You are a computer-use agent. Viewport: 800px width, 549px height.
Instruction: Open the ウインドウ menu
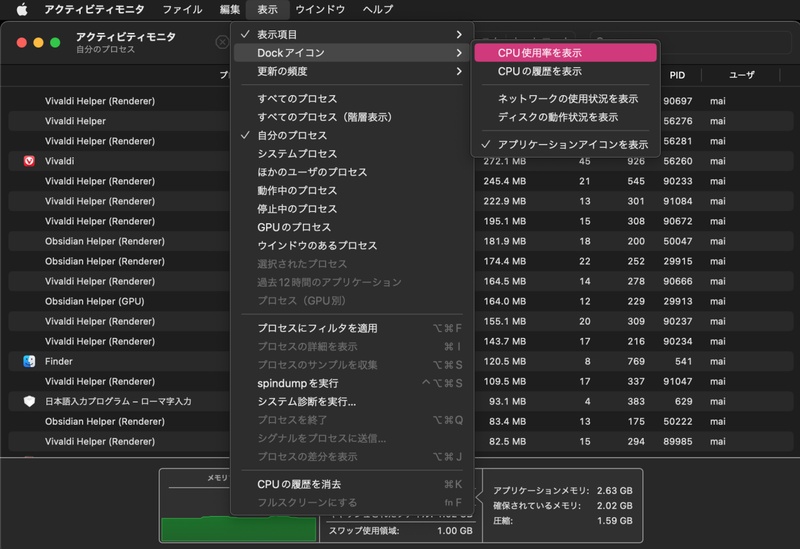320,9
